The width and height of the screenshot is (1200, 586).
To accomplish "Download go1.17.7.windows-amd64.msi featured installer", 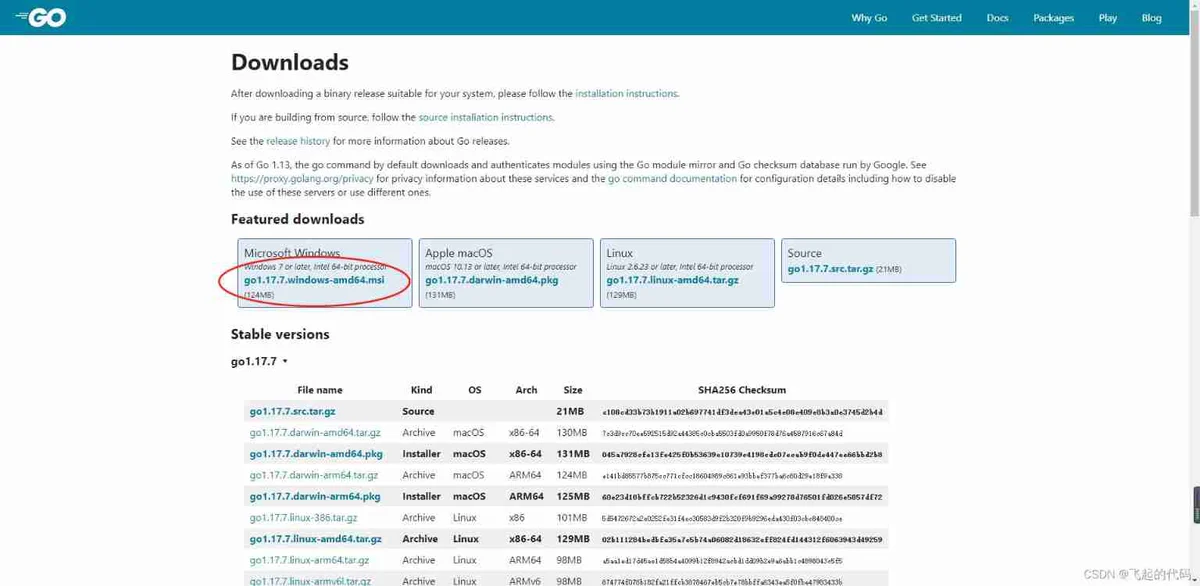I will pyautogui.click(x=314, y=281).
